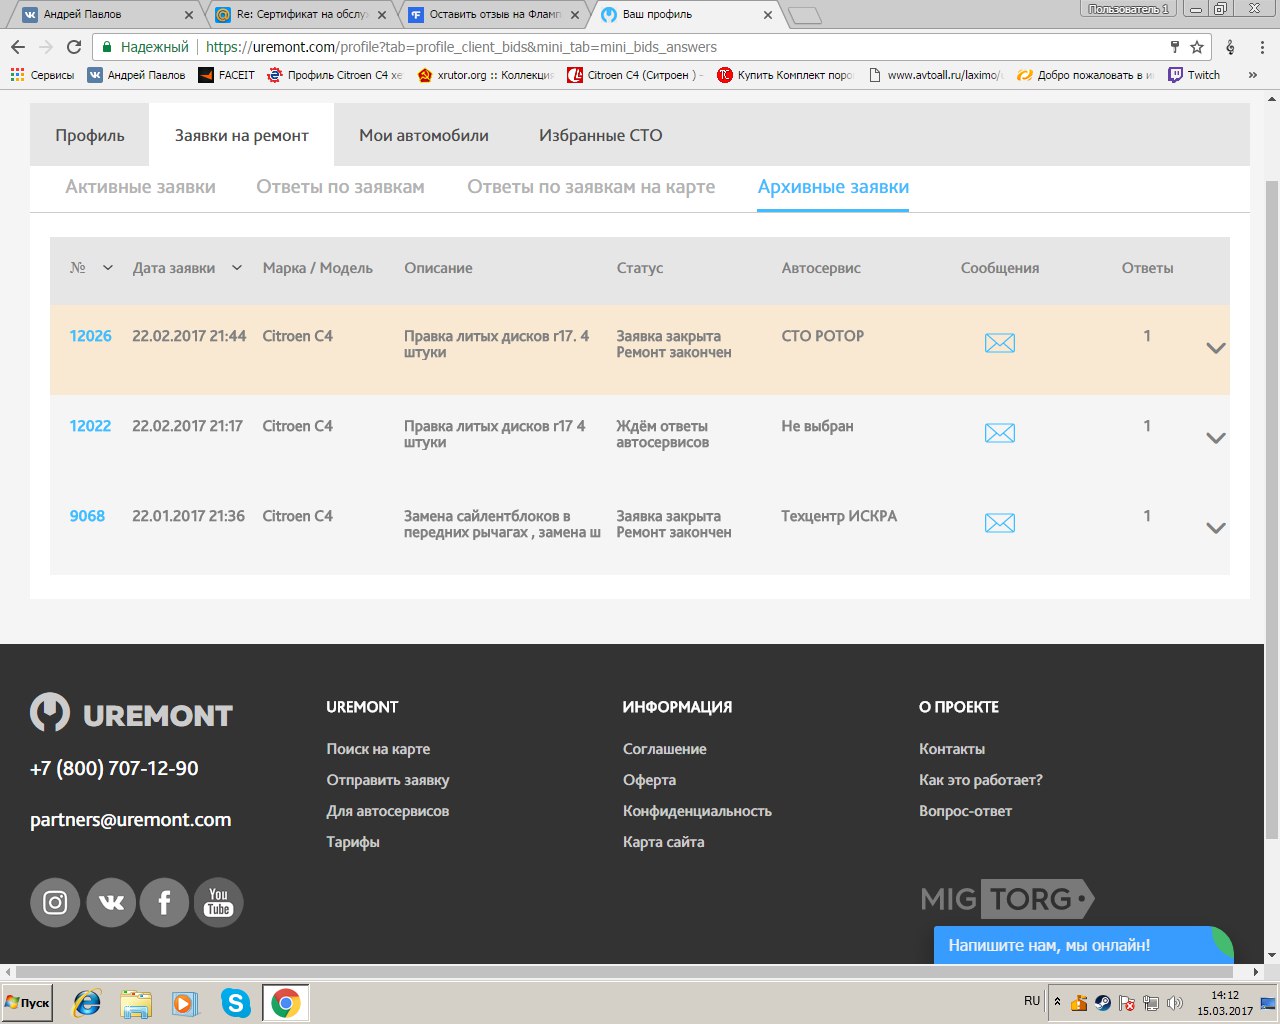Screen dimensions: 1280x1024
Task: Expand details for request 12026
Action: click(x=1215, y=348)
